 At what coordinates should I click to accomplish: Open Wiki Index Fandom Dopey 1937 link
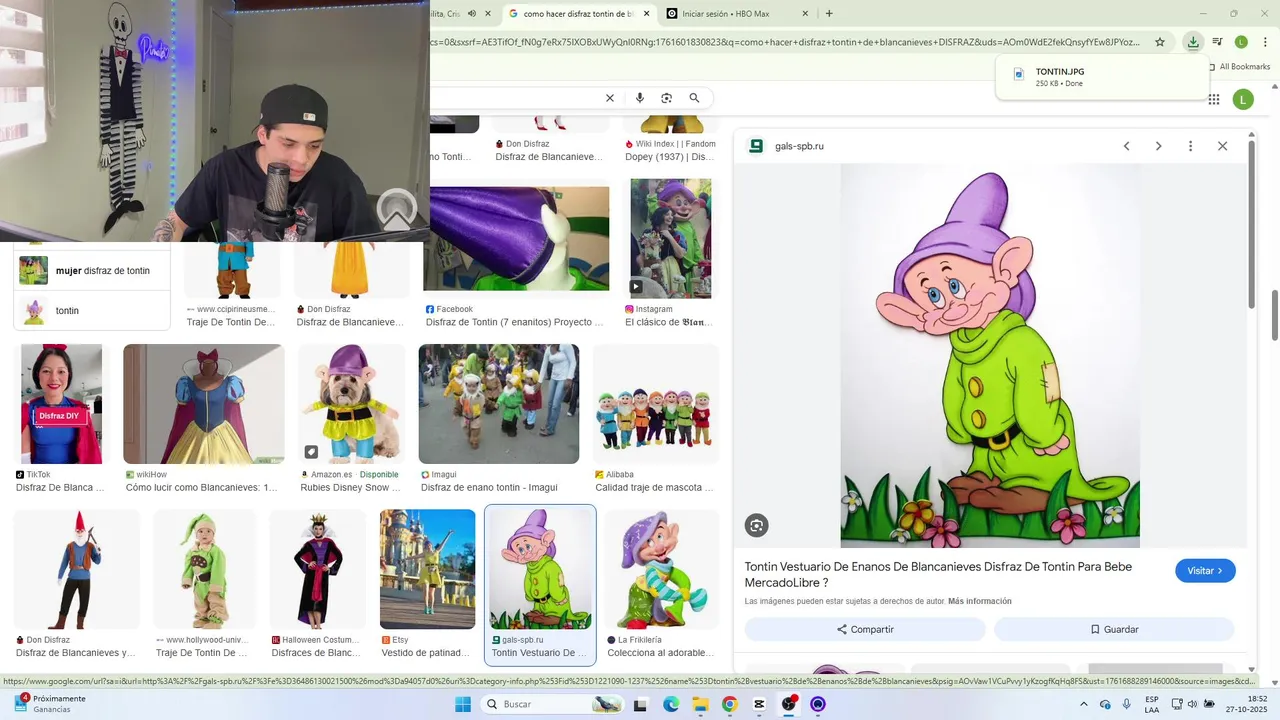pyautogui.click(x=671, y=150)
